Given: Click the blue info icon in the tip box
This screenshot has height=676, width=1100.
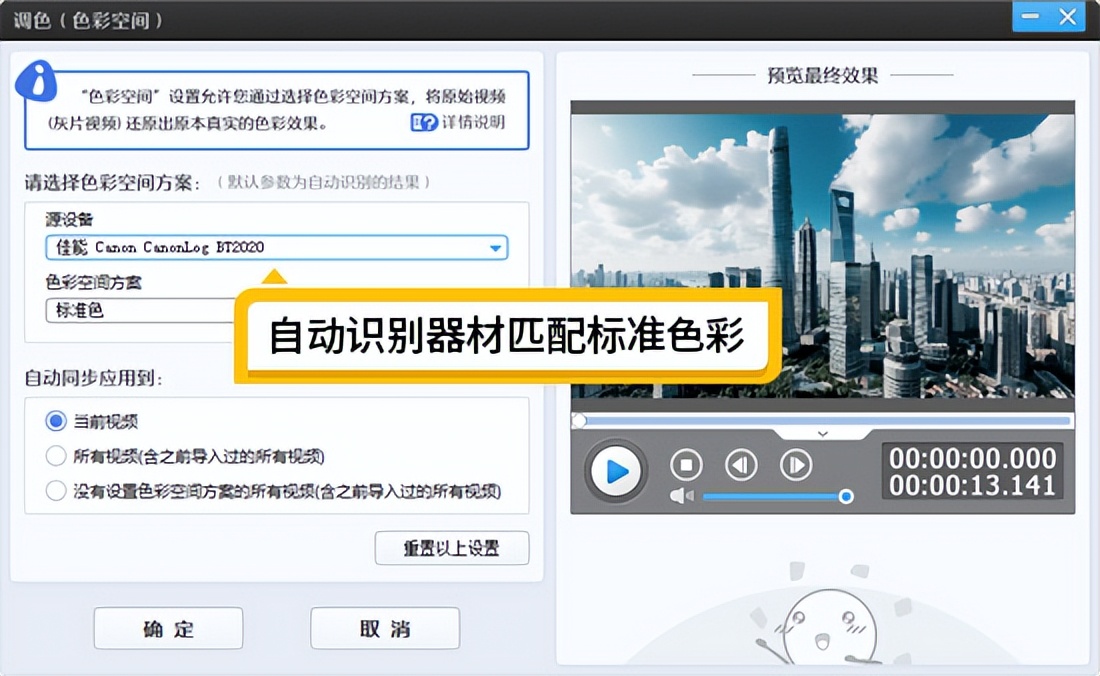Looking at the screenshot, I should [37, 79].
